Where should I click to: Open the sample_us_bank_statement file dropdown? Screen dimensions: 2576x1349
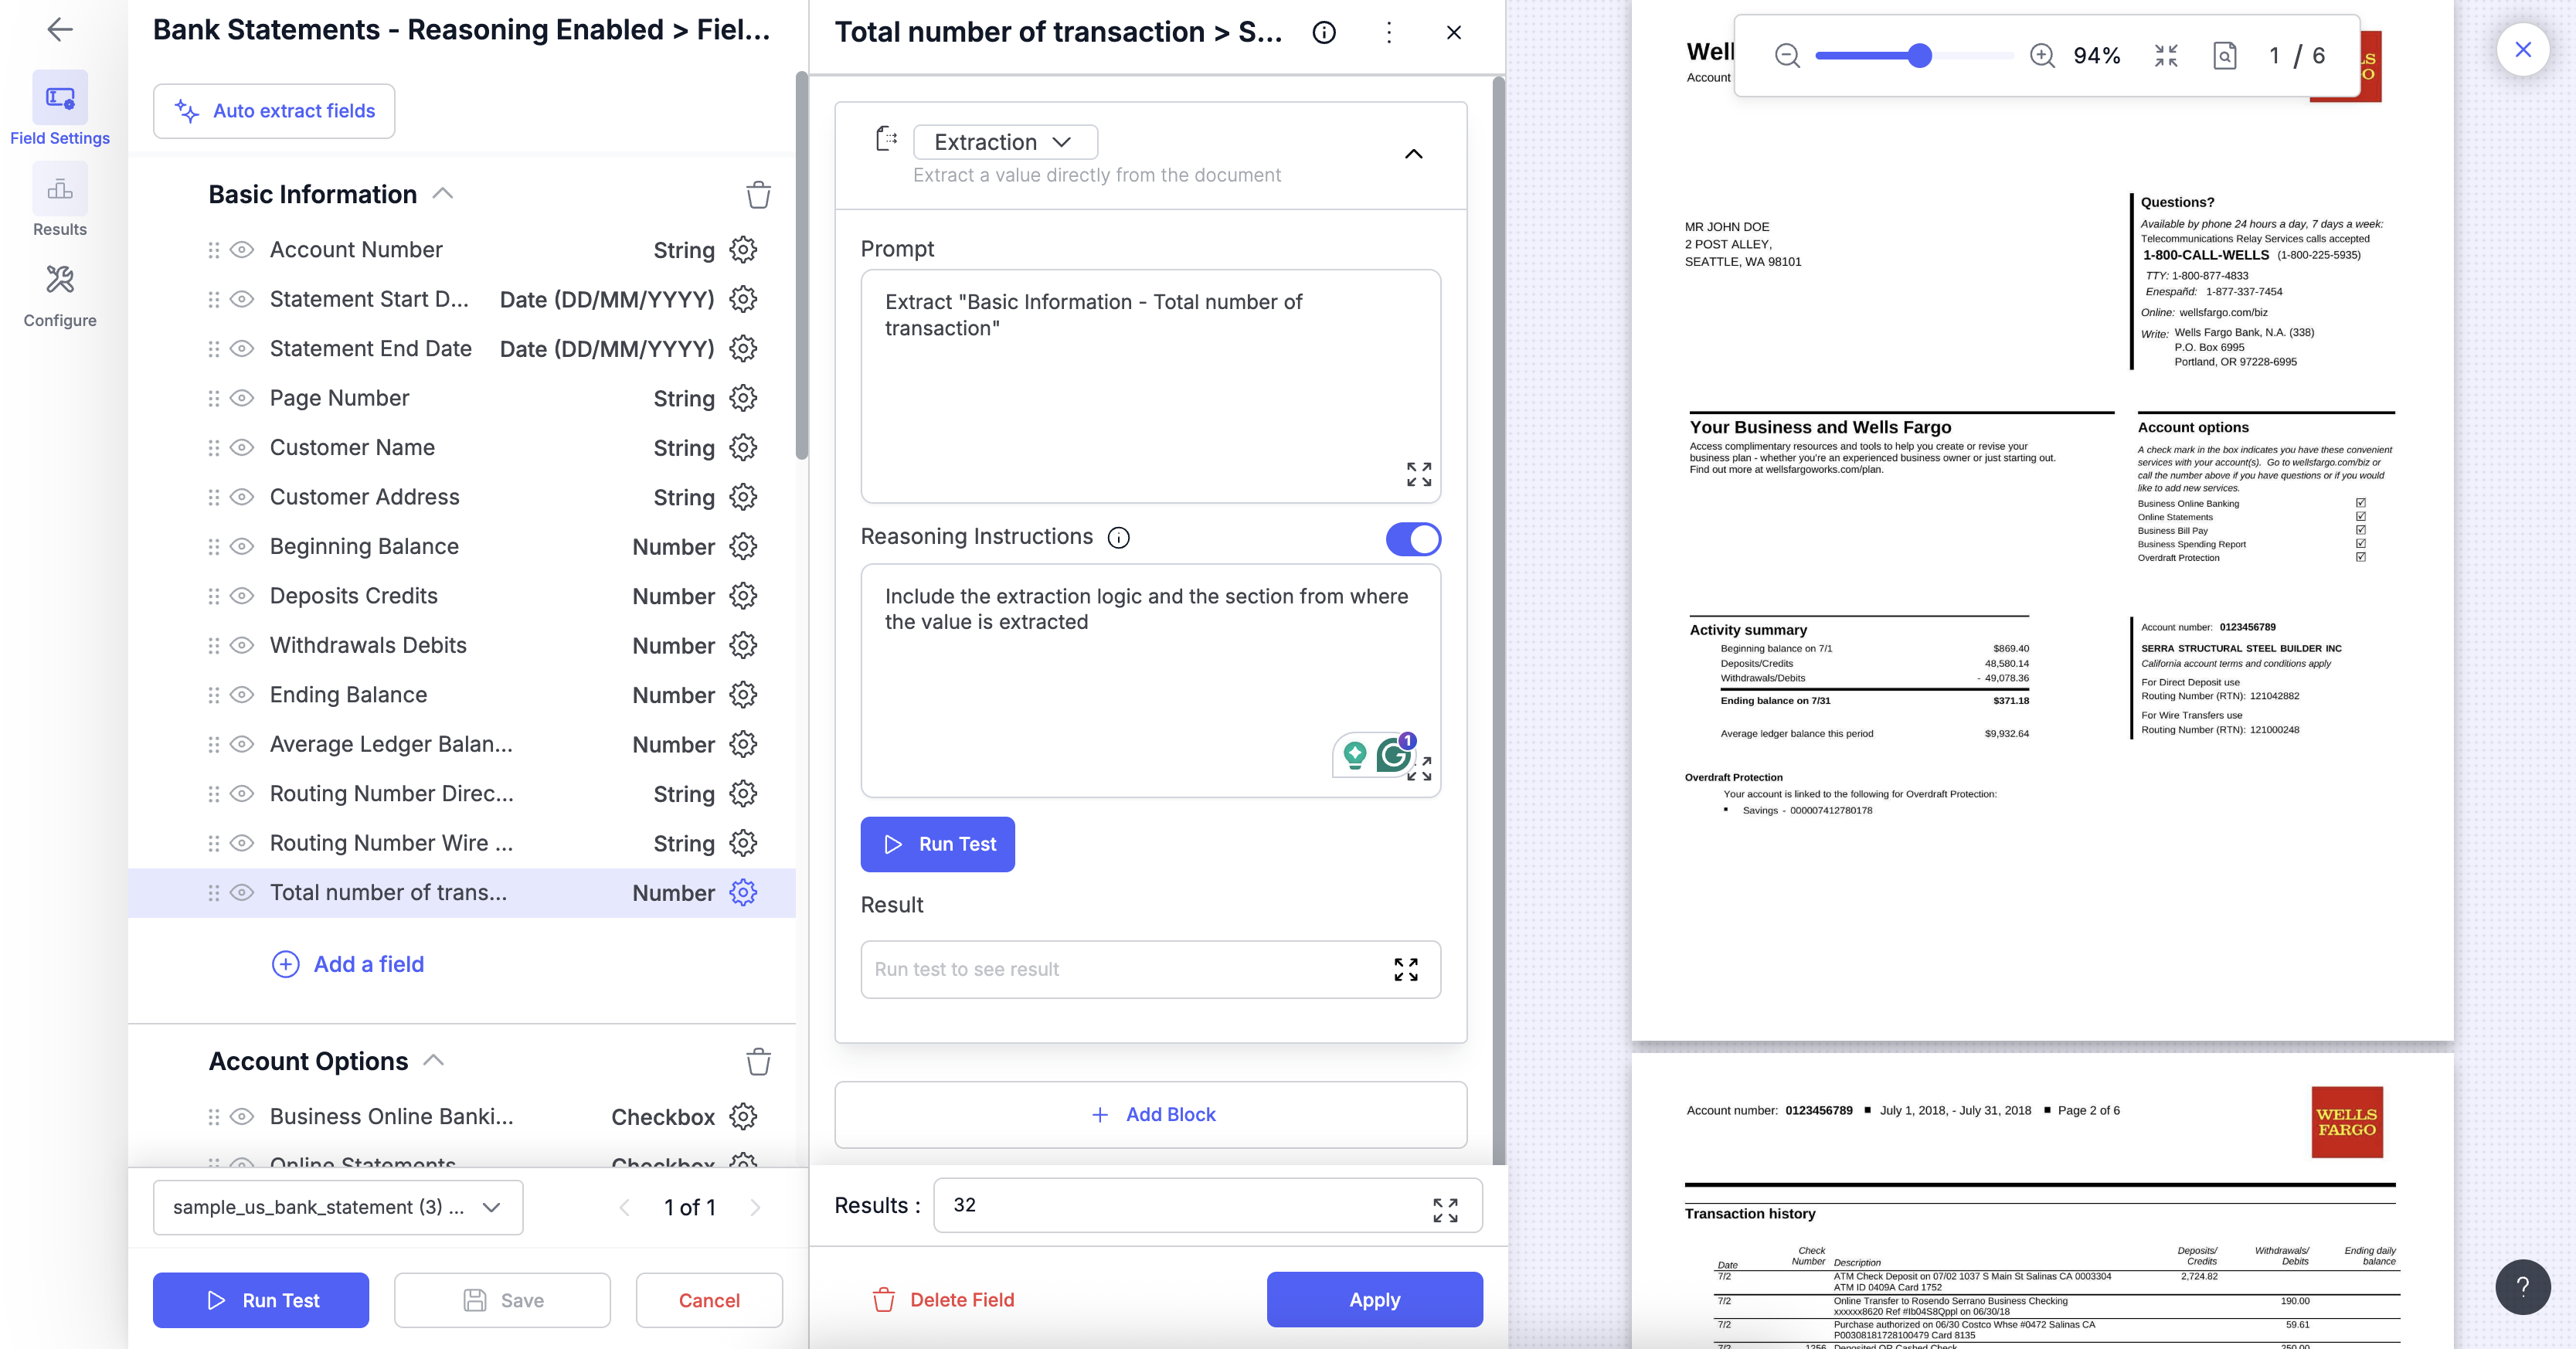coord(337,1207)
